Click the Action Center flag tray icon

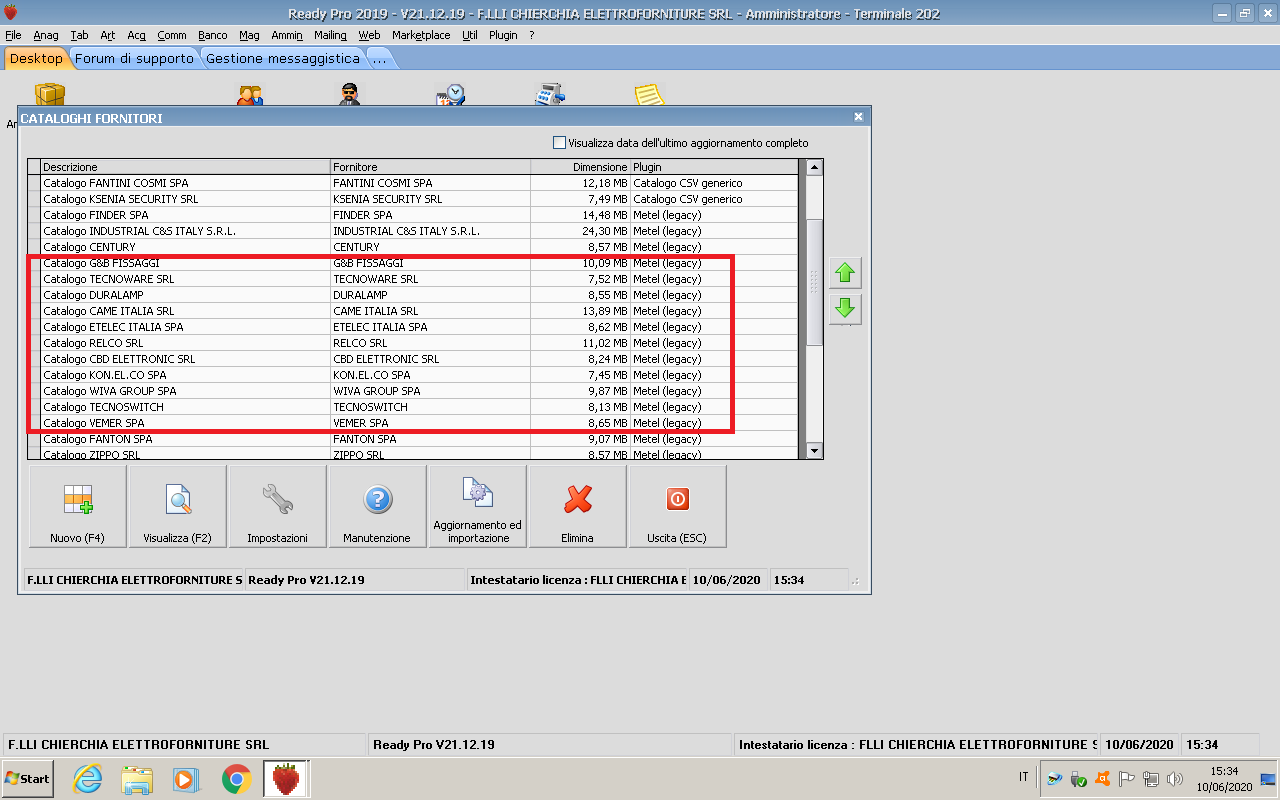[x=1127, y=778]
